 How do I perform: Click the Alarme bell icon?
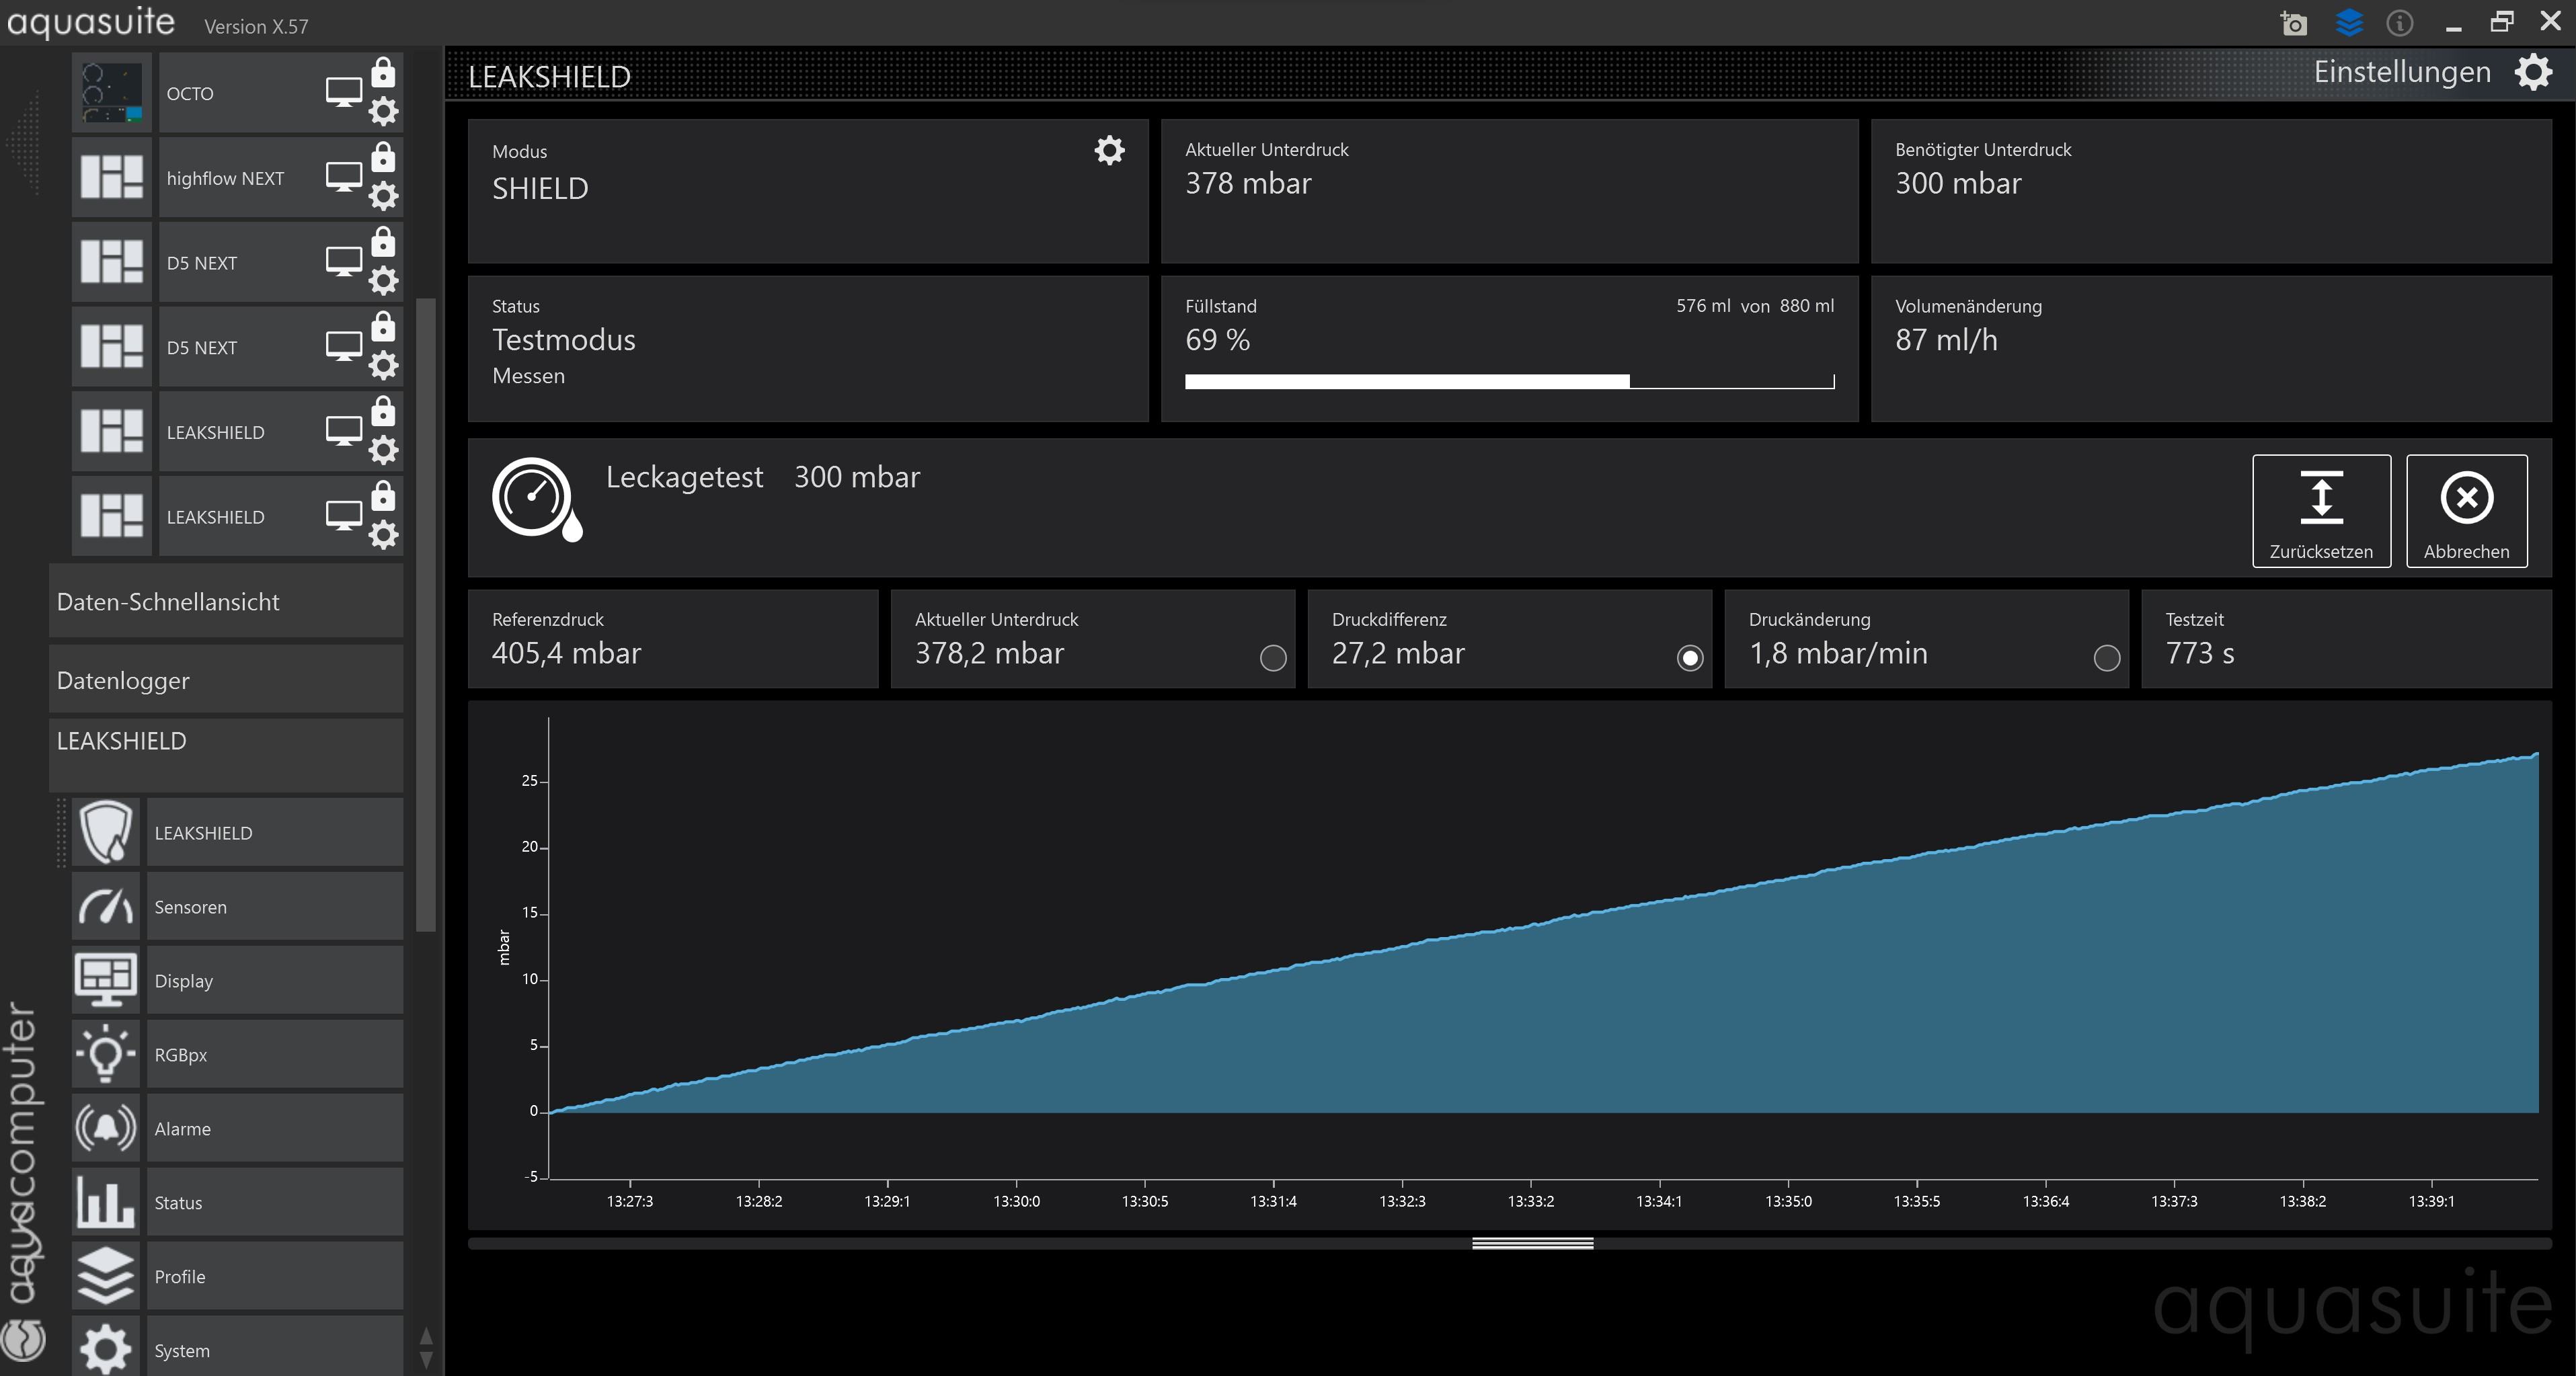pyautogui.click(x=106, y=1128)
